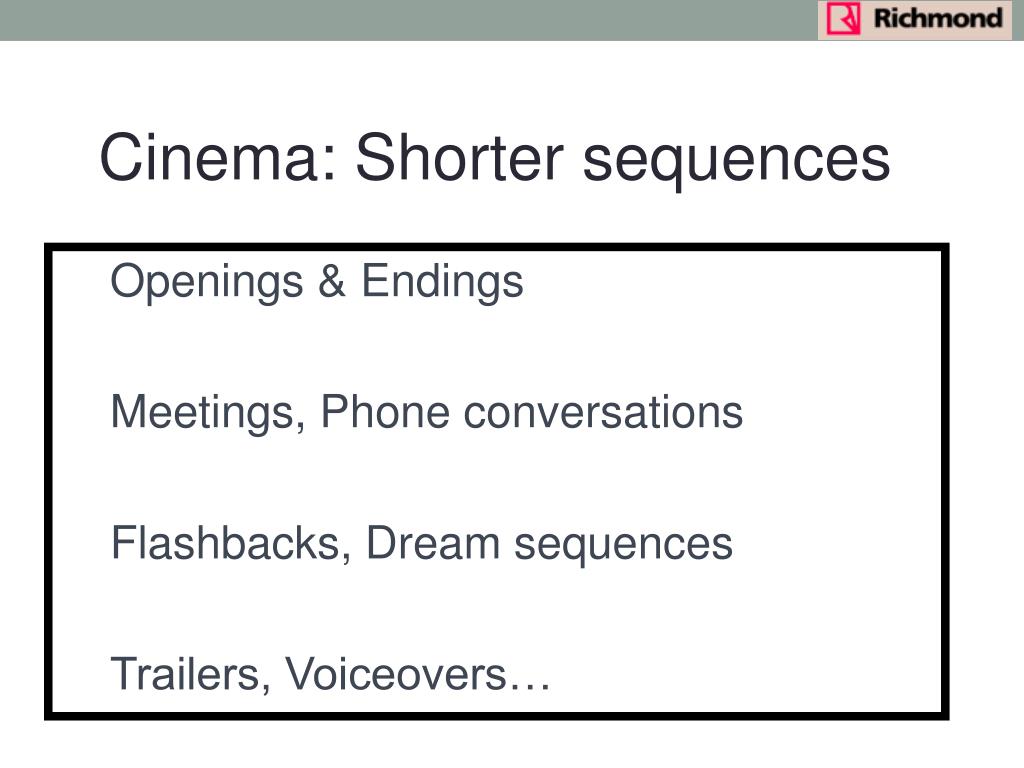Click the word sequences in the title
1024x768 pixels.
[x=736, y=162]
